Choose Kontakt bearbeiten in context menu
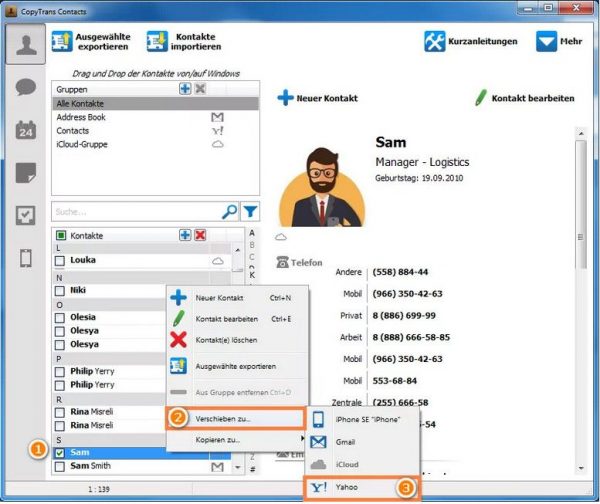This screenshot has width=600, height=504. tap(237, 319)
